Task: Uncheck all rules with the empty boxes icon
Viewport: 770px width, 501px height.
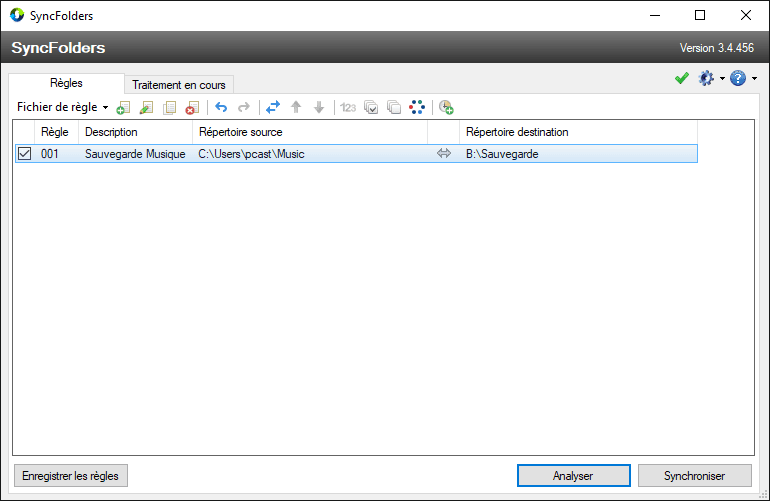Action: pyautogui.click(x=394, y=107)
